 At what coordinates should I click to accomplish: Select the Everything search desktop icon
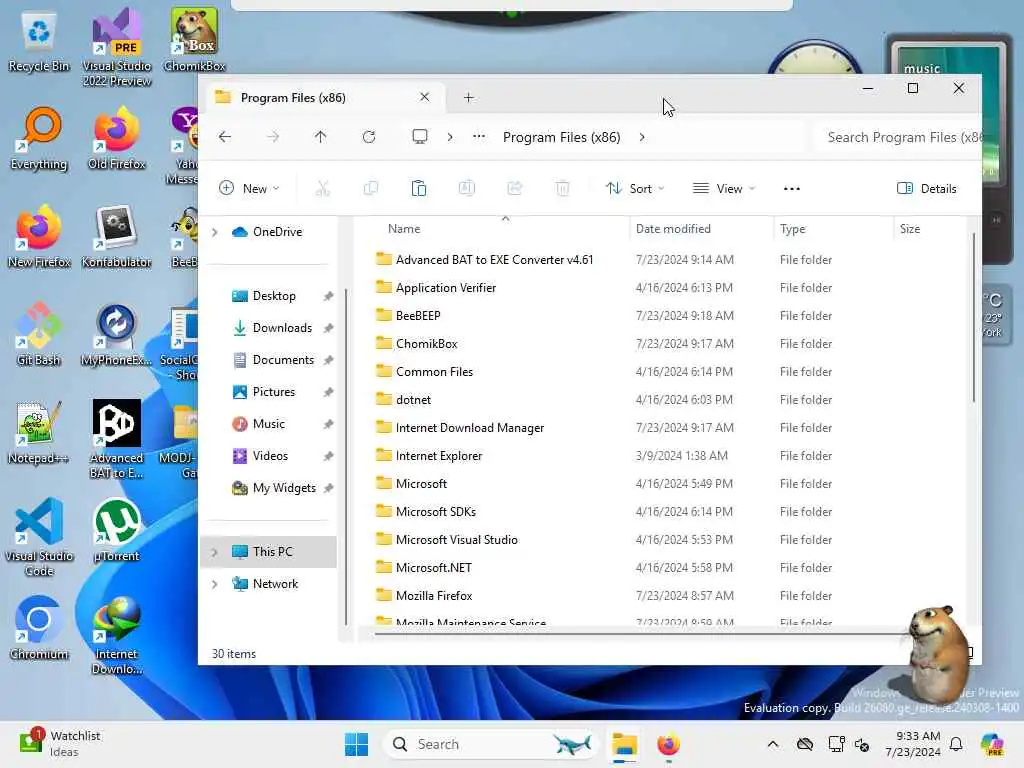pyautogui.click(x=39, y=139)
